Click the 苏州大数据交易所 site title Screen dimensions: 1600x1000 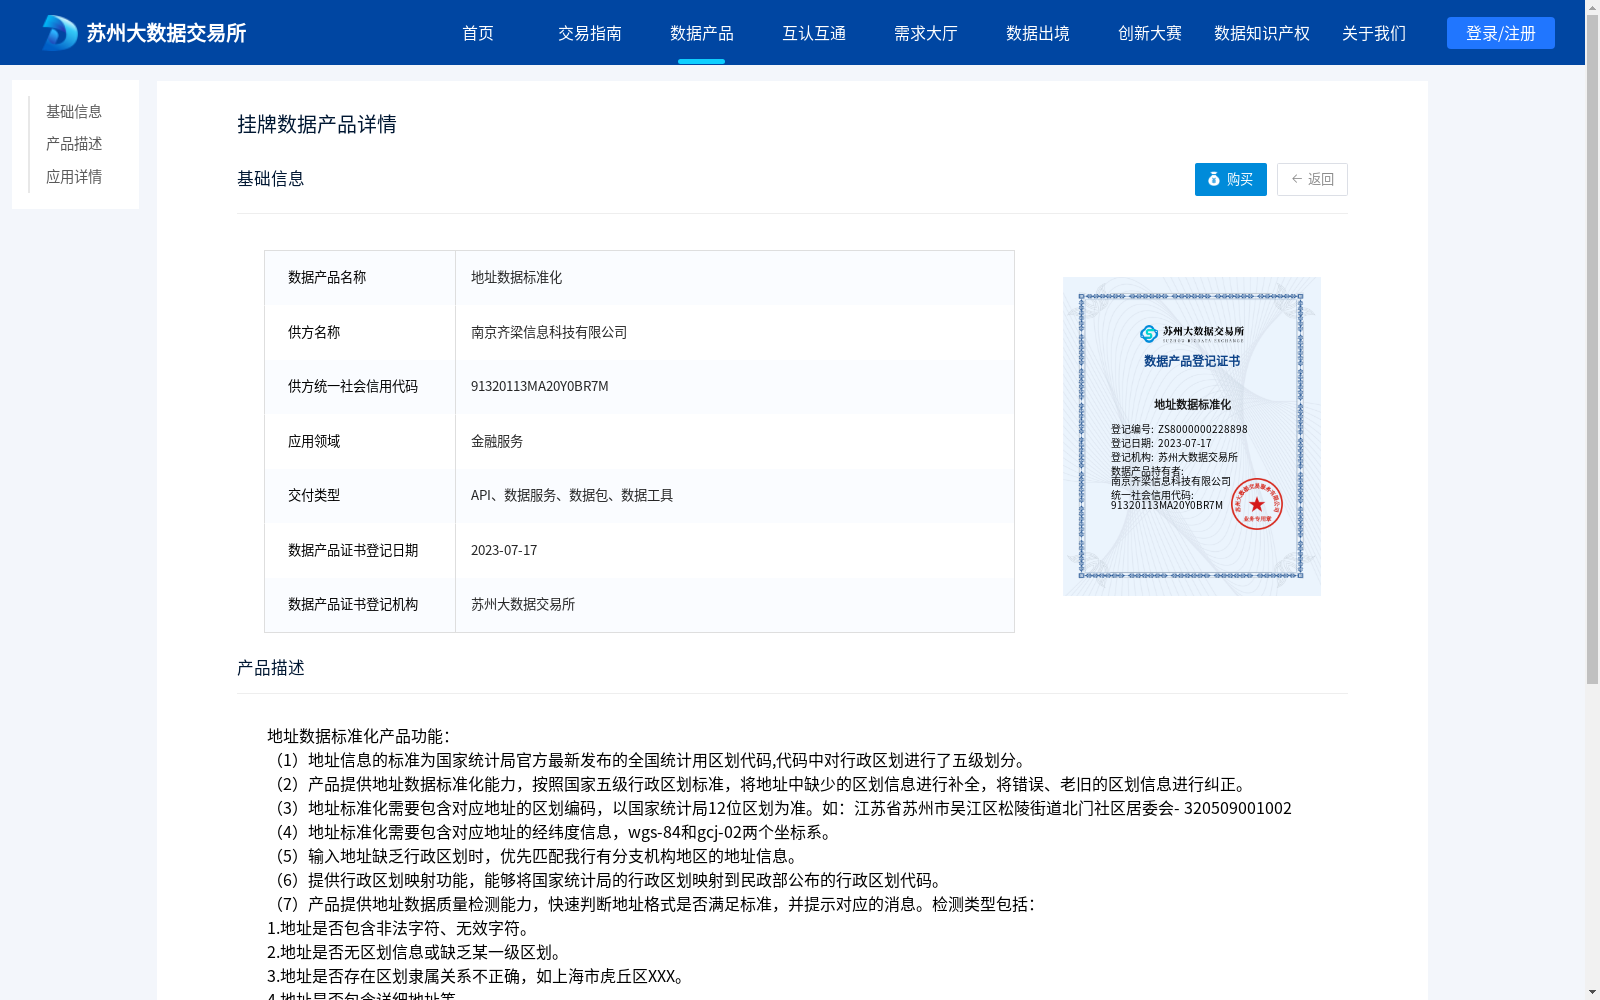[166, 33]
